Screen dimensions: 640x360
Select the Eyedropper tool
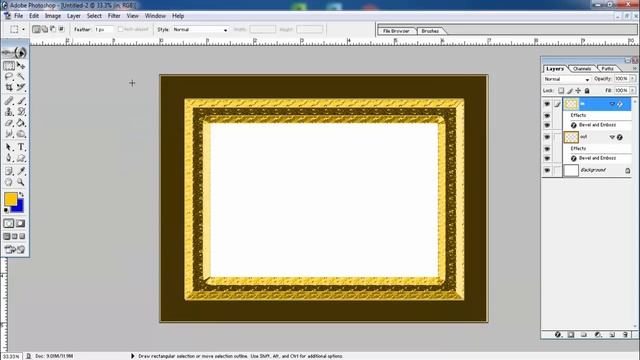[x=21, y=171]
